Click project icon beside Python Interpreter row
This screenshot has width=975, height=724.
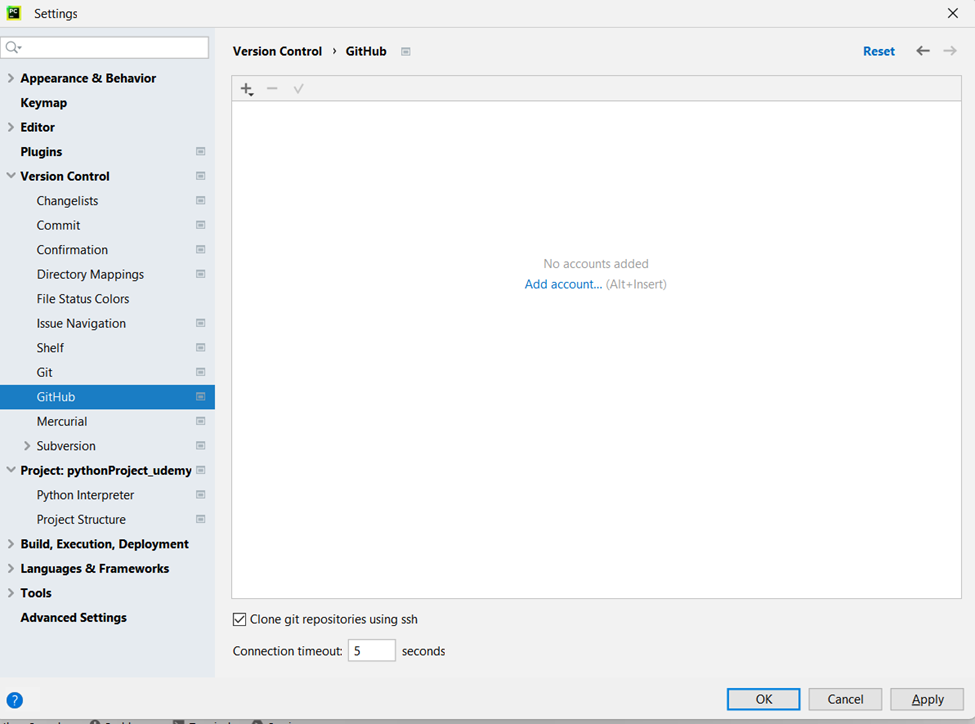tap(200, 494)
